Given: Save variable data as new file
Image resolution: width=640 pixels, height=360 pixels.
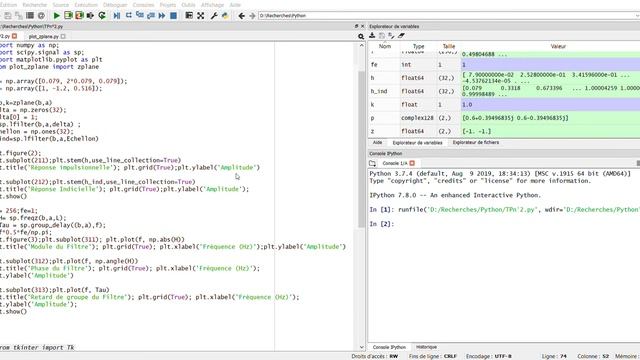Looking at the screenshot, I should pos(391,36).
